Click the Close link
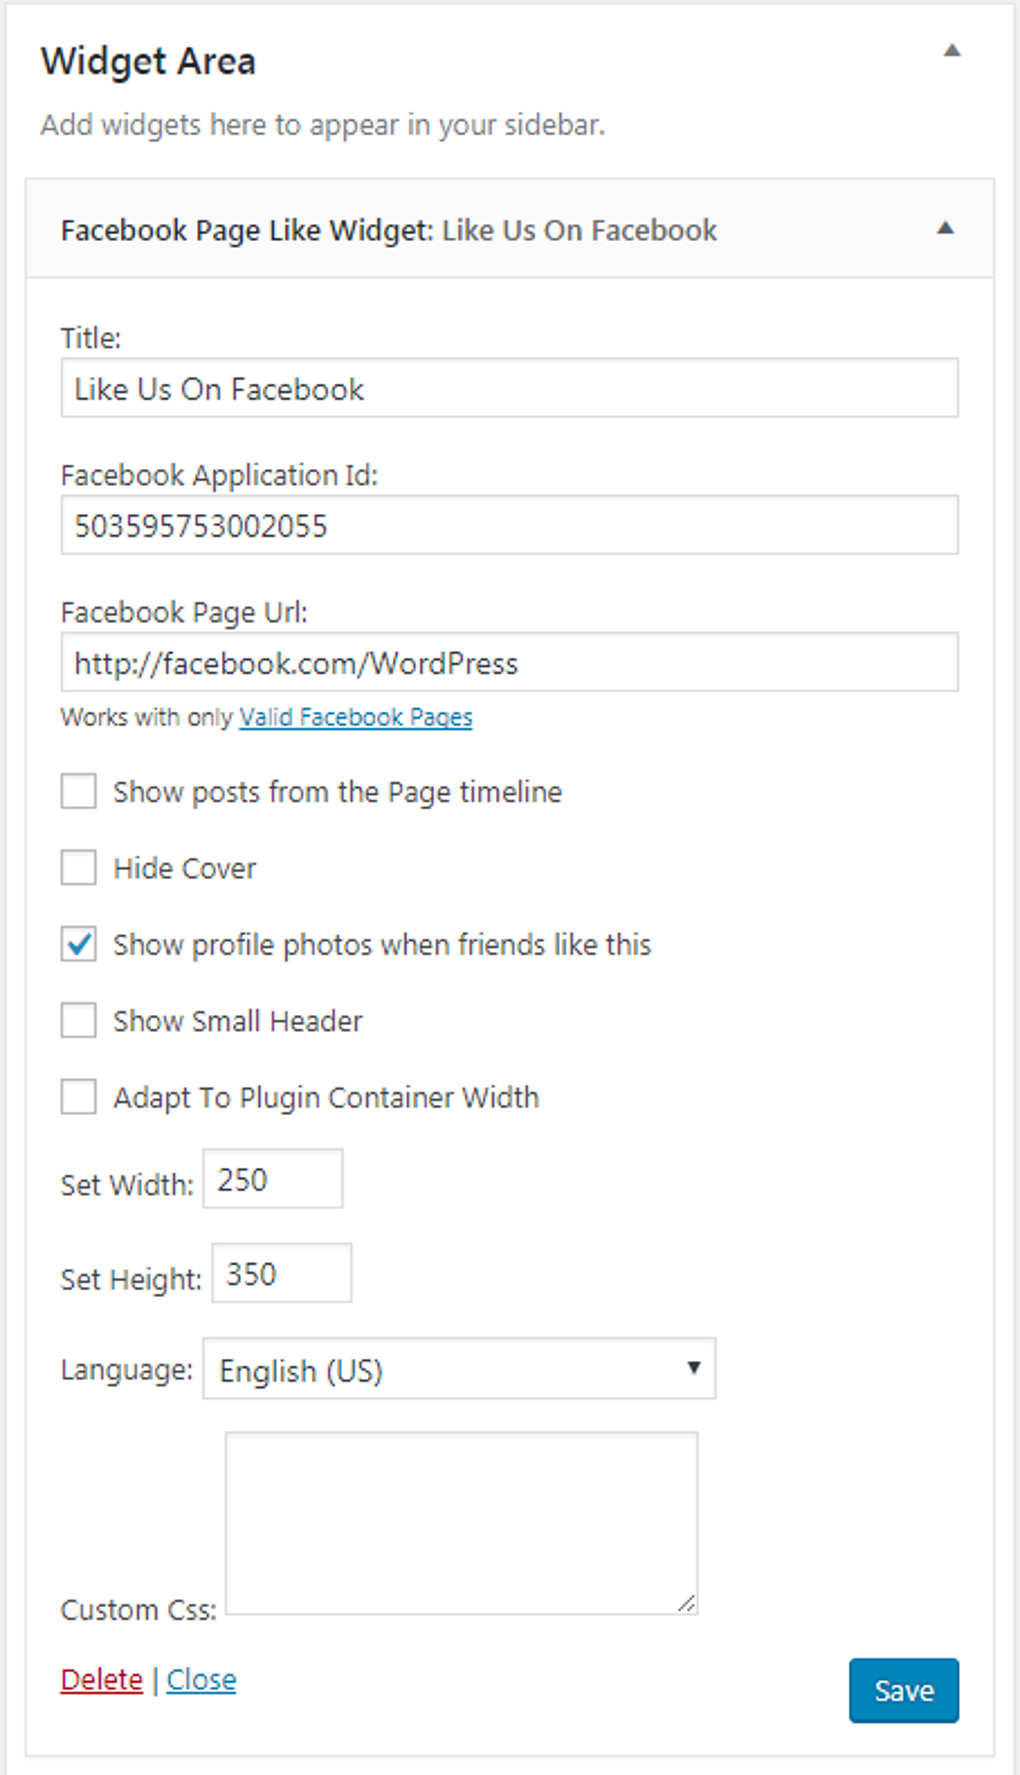Viewport: 1020px width, 1775px height. (201, 1679)
